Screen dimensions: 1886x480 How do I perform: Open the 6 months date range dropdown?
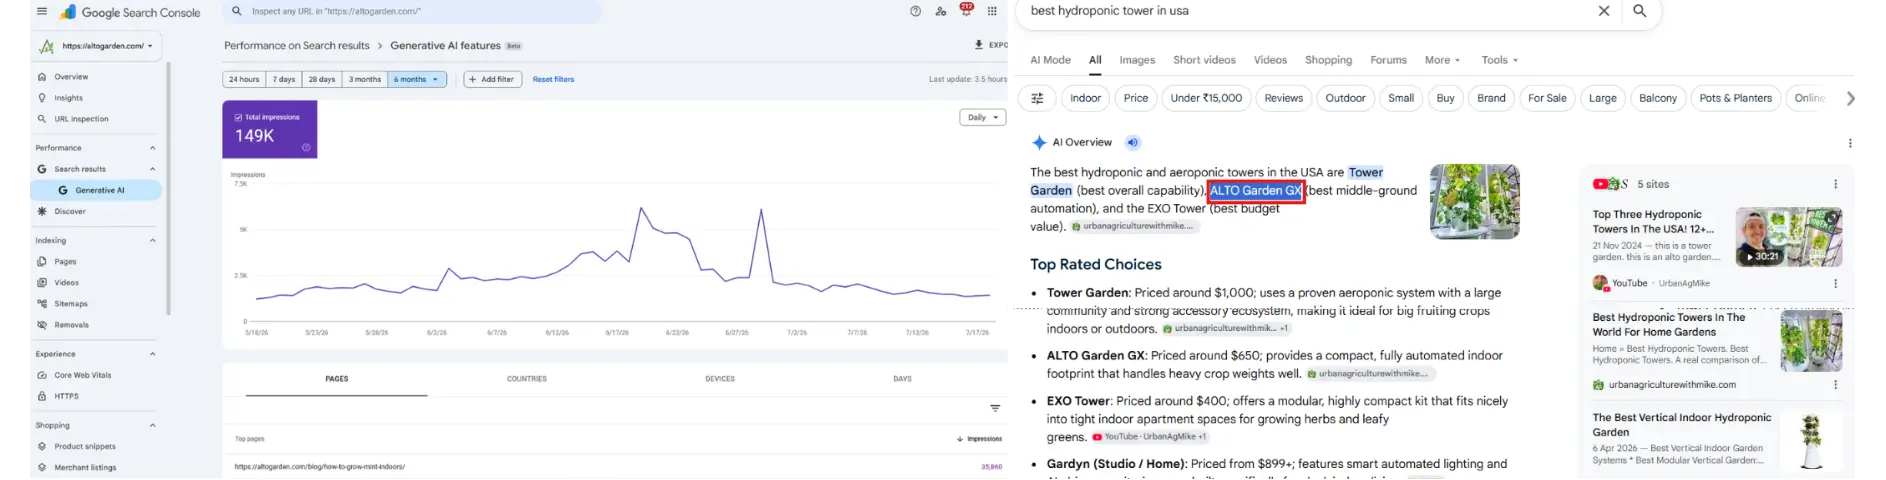417,79
